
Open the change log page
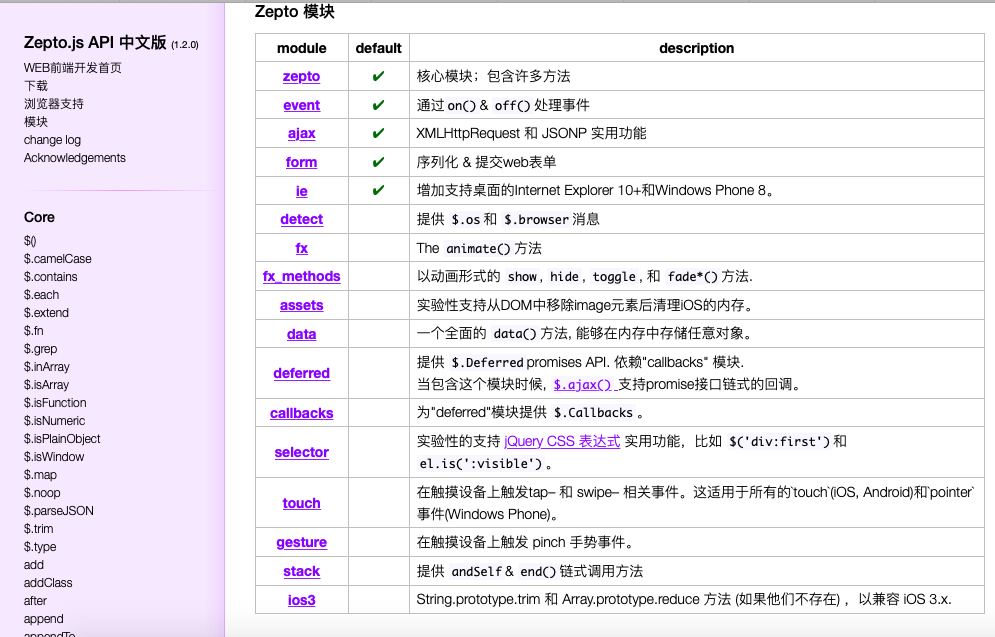coord(51,140)
